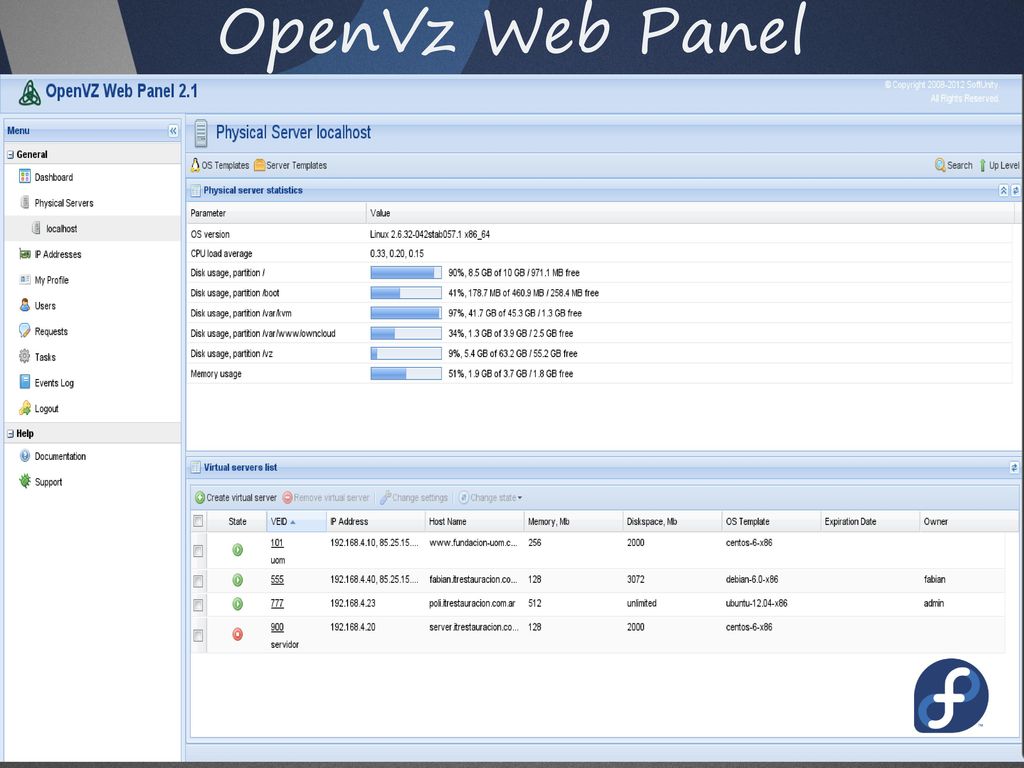Image resolution: width=1024 pixels, height=768 pixels.
Task: Click the Change settings button
Action: click(x=414, y=498)
